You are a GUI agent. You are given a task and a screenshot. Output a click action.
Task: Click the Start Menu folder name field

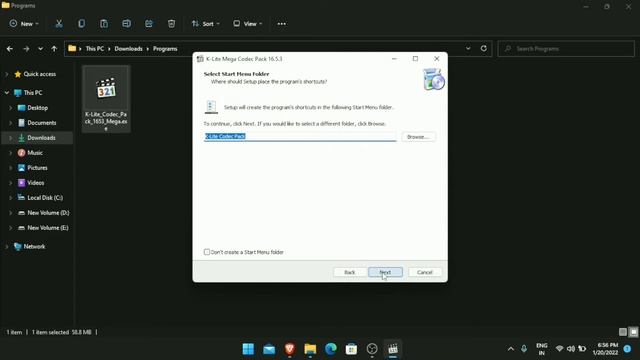300,136
